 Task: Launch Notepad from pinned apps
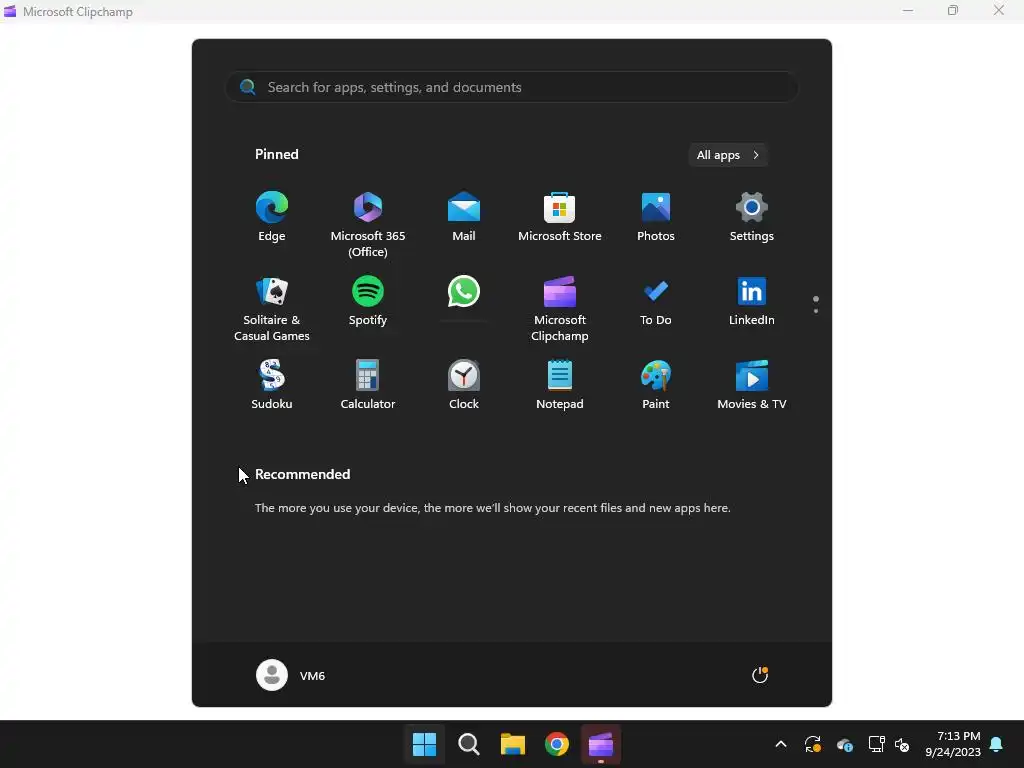tap(560, 385)
